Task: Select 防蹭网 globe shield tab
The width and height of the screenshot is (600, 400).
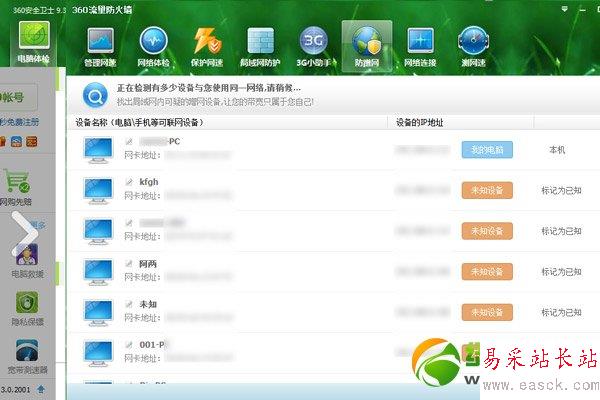Action: tap(367, 46)
